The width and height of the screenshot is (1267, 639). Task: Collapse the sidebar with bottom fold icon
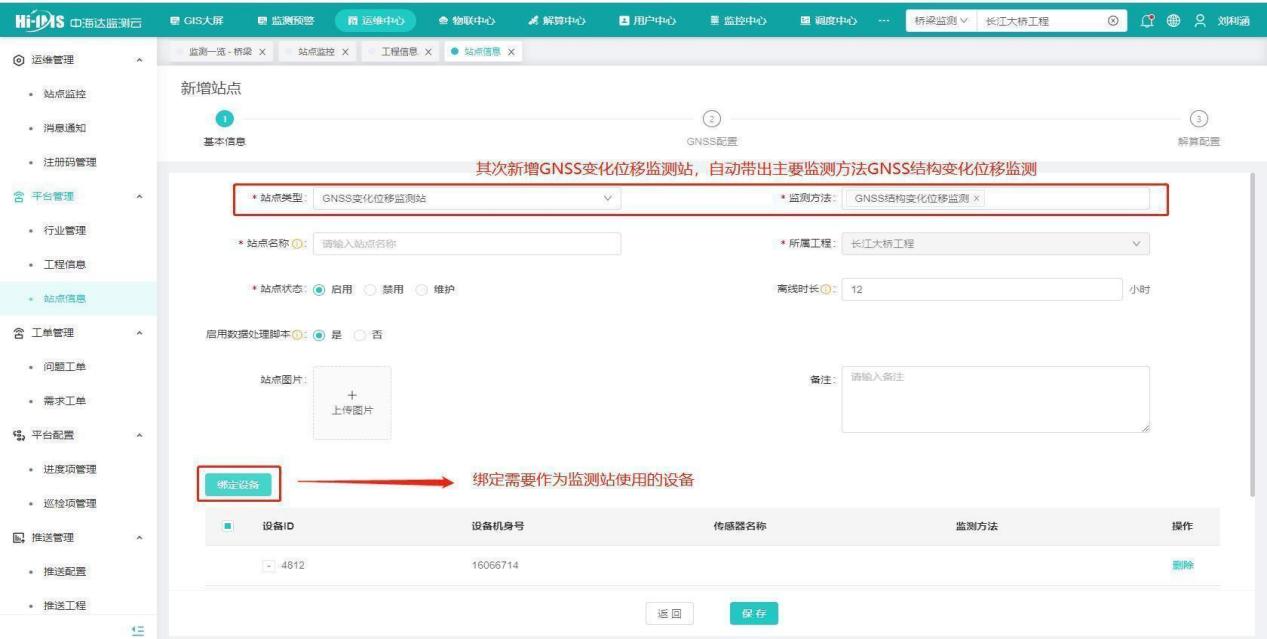click(x=139, y=628)
